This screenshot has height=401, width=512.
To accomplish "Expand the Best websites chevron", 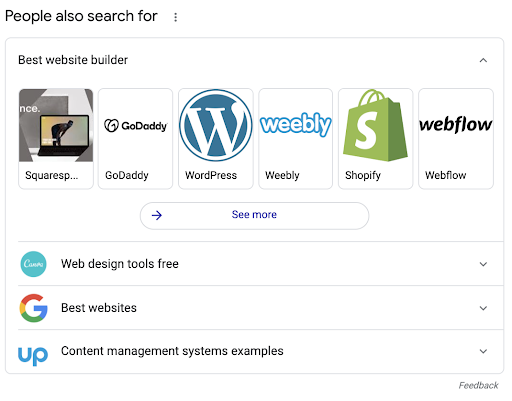I will [x=483, y=308].
